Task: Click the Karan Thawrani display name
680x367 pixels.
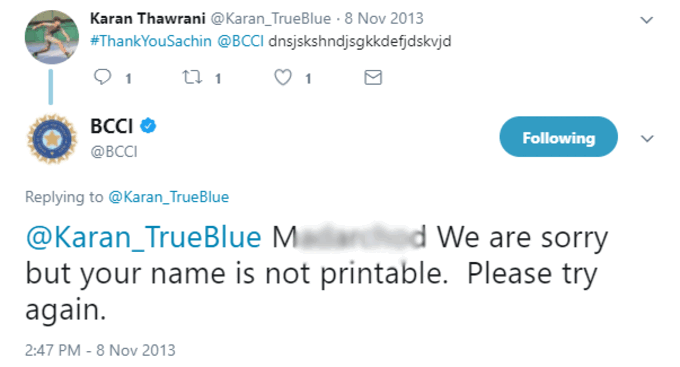Action: point(147,19)
